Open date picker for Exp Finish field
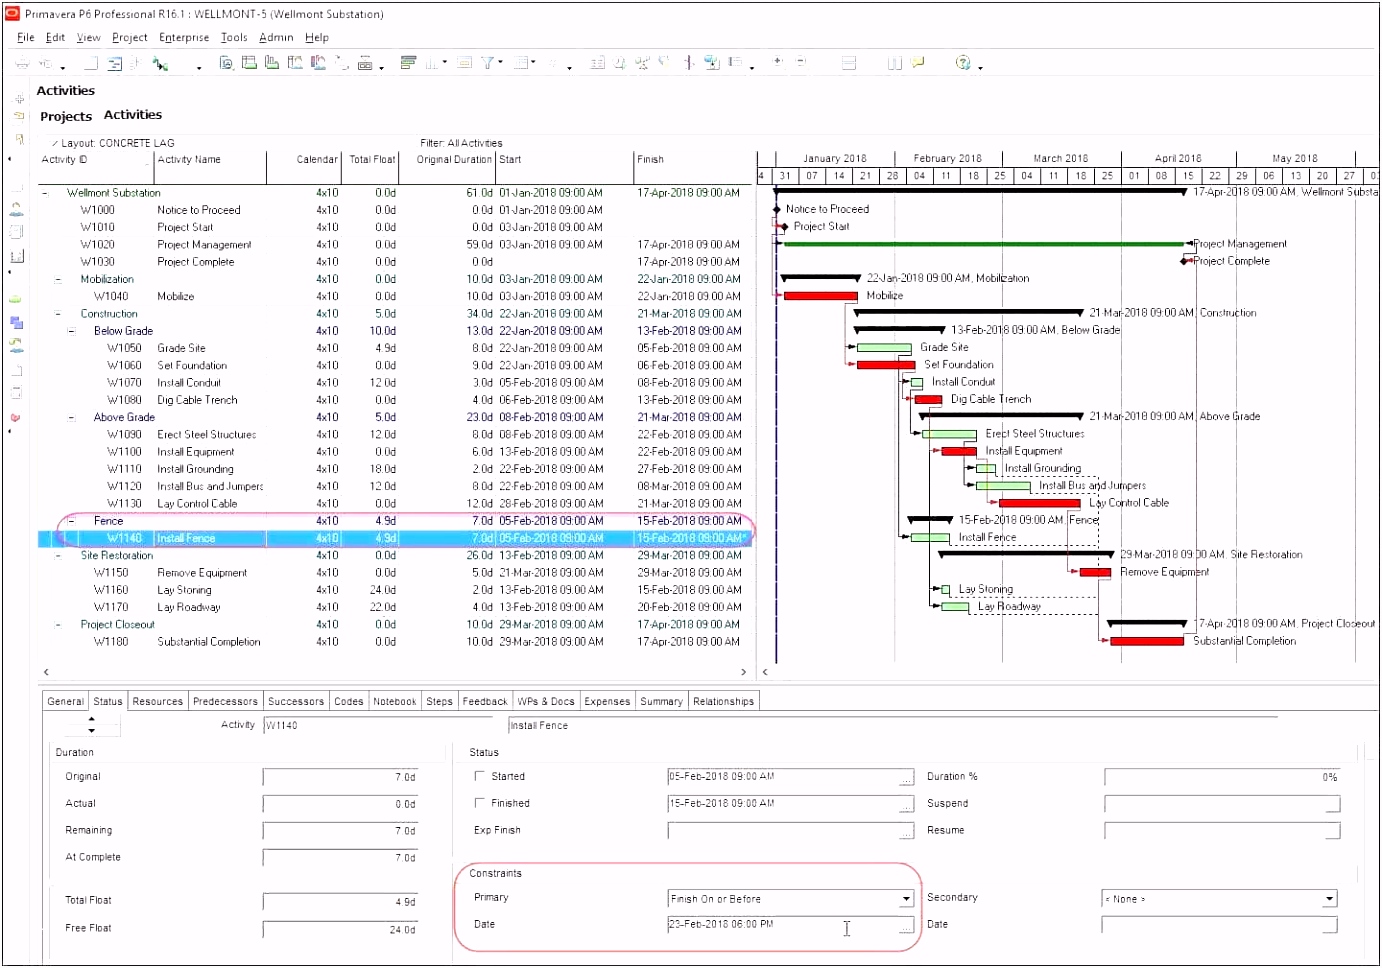 906,832
